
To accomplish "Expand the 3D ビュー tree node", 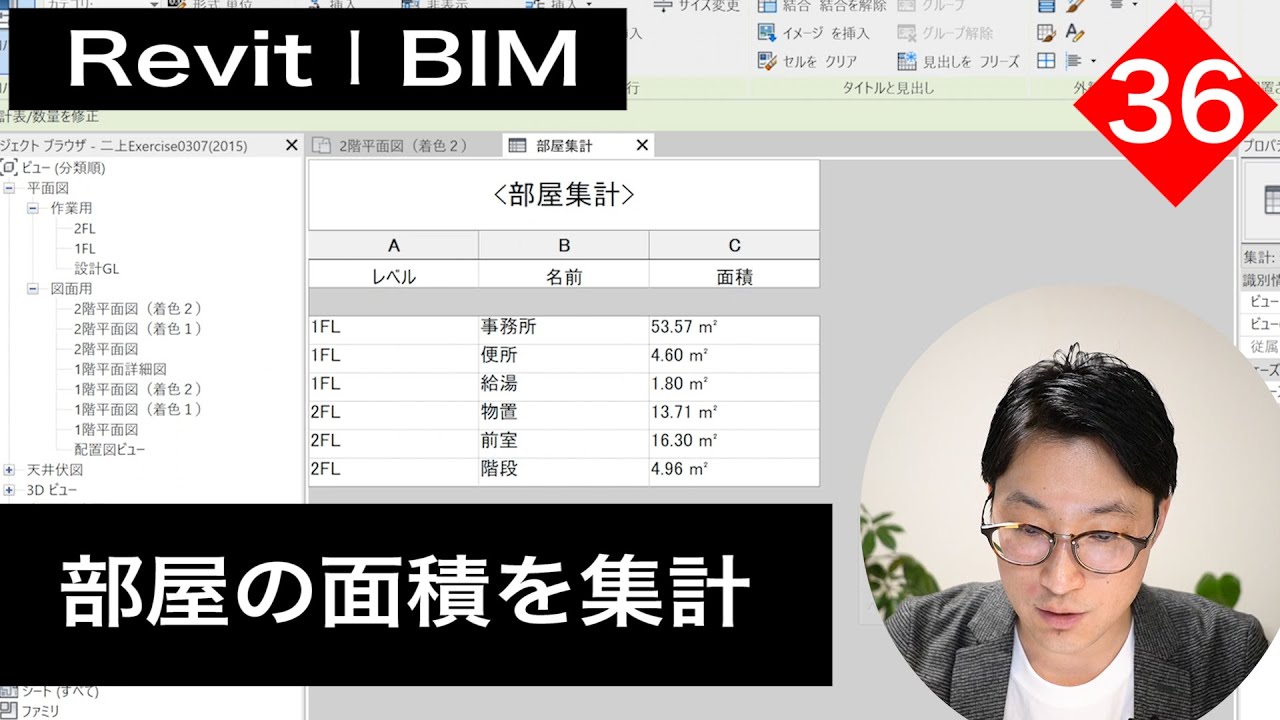I will point(9,490).
